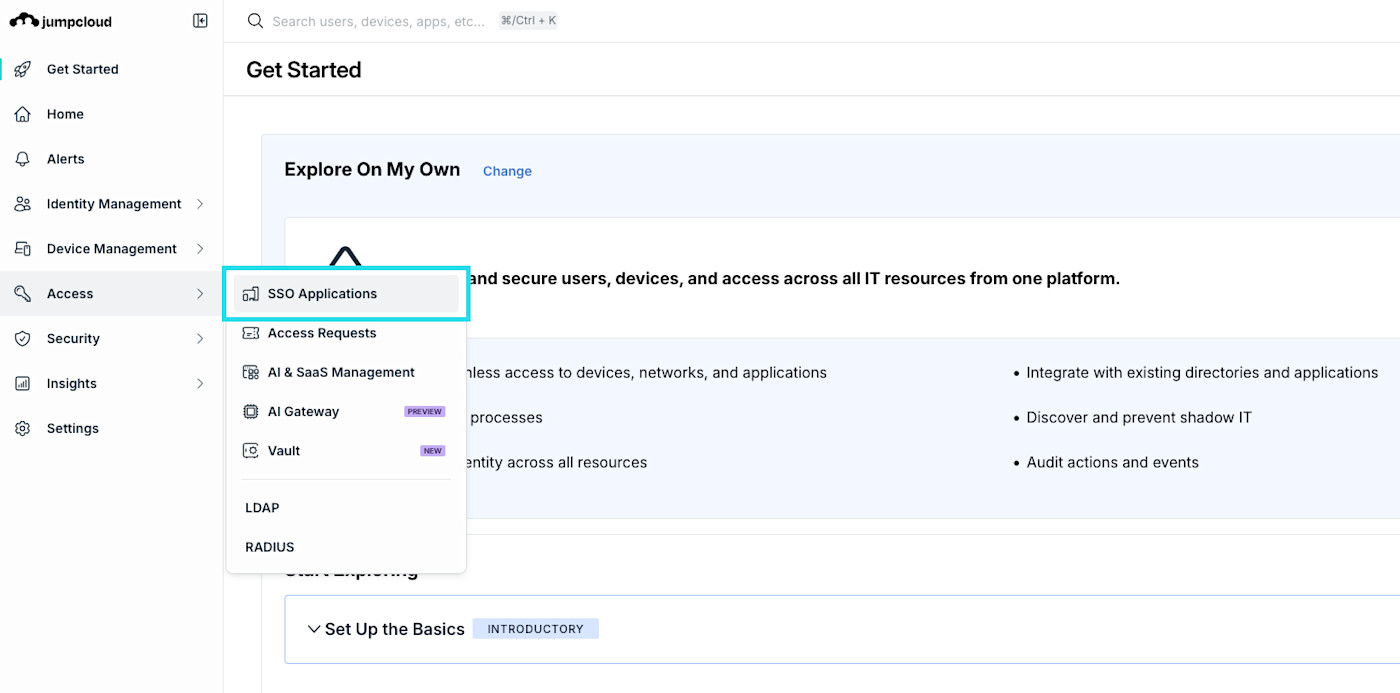Collapse the Set Up the Basics section

tap(314, 629)
